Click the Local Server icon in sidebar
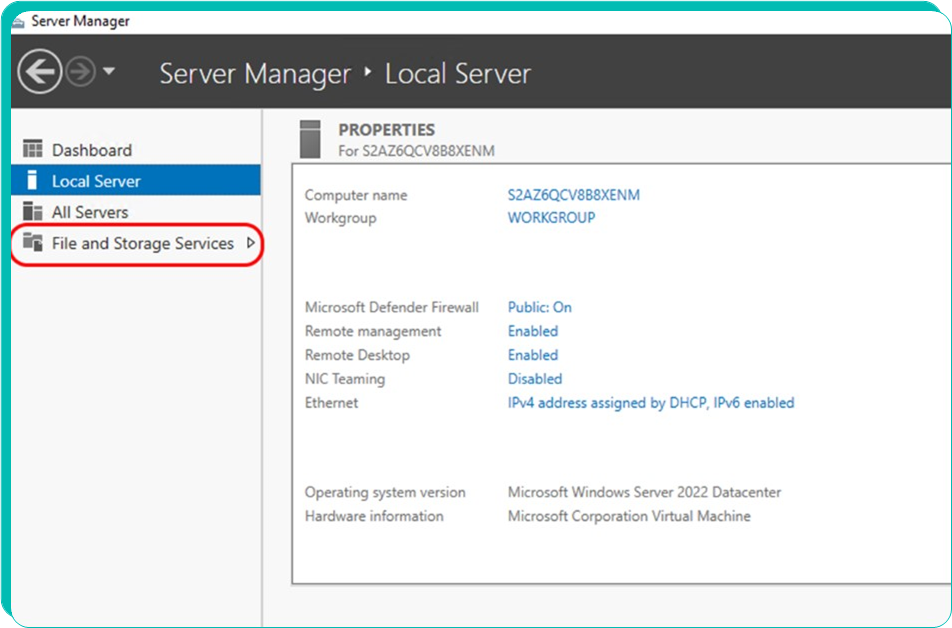The image size is (952, 628). 33,180
